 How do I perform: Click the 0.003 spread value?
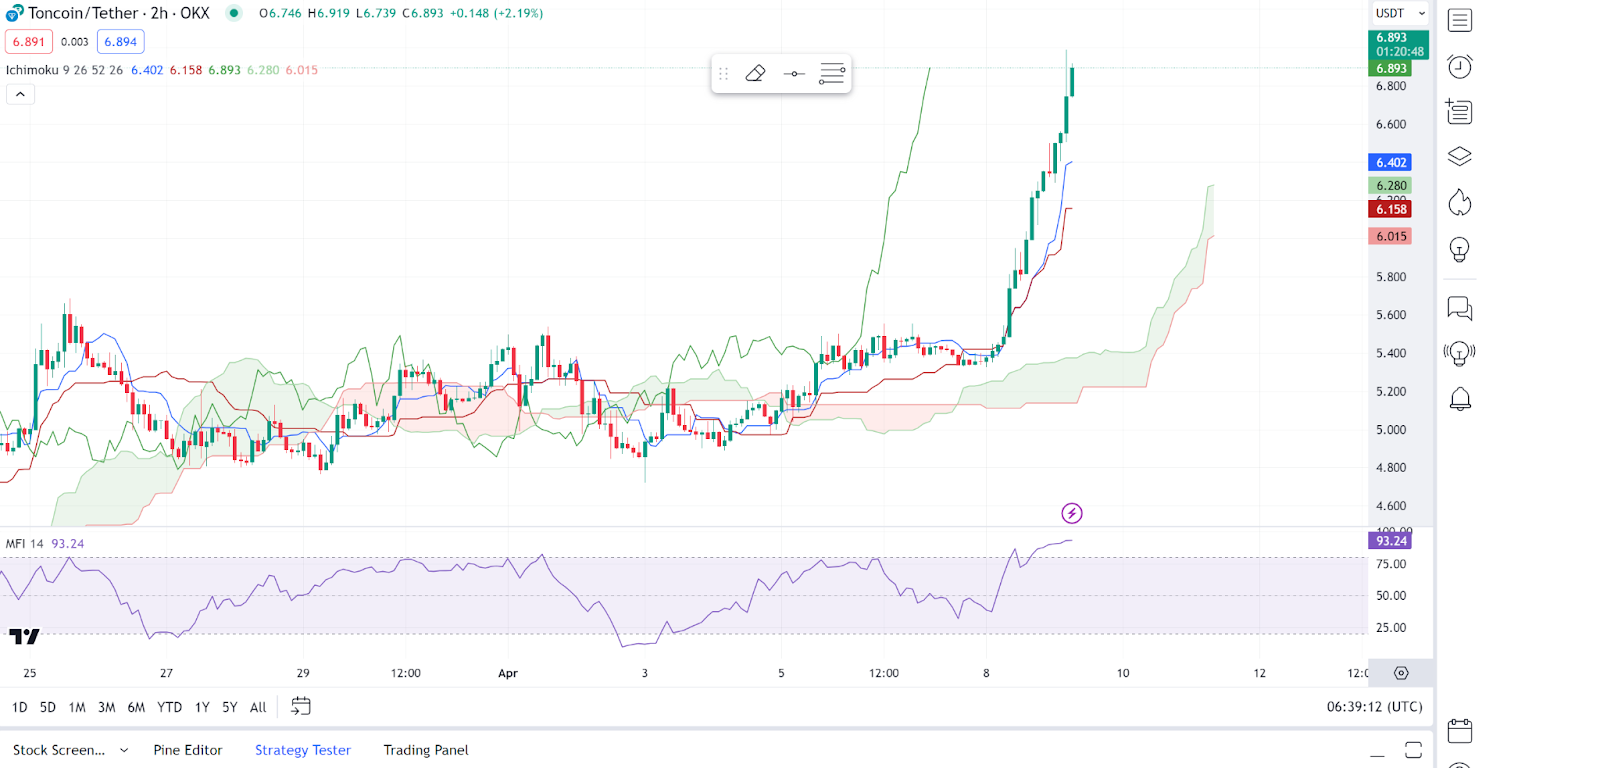click(75, 42)
